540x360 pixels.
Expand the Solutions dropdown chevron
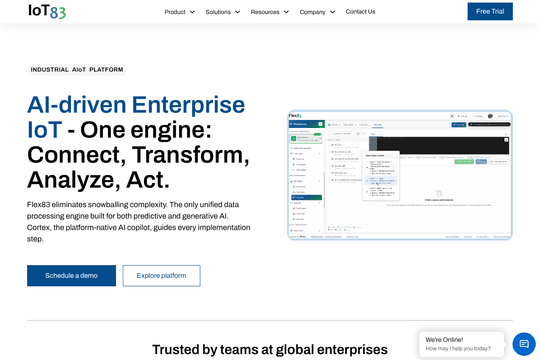pyautogui.click(x=238, y=12)
